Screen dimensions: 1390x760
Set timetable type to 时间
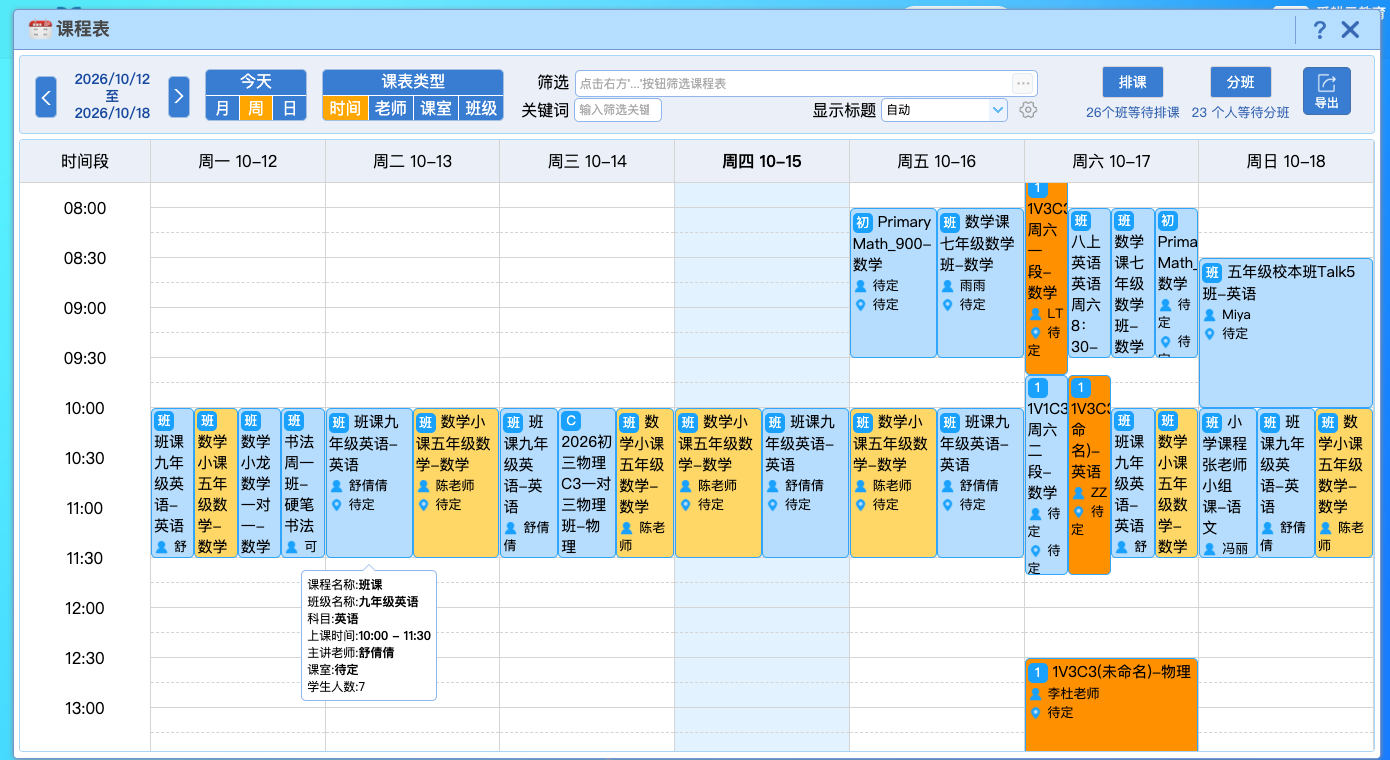click(x=345, y=108)
